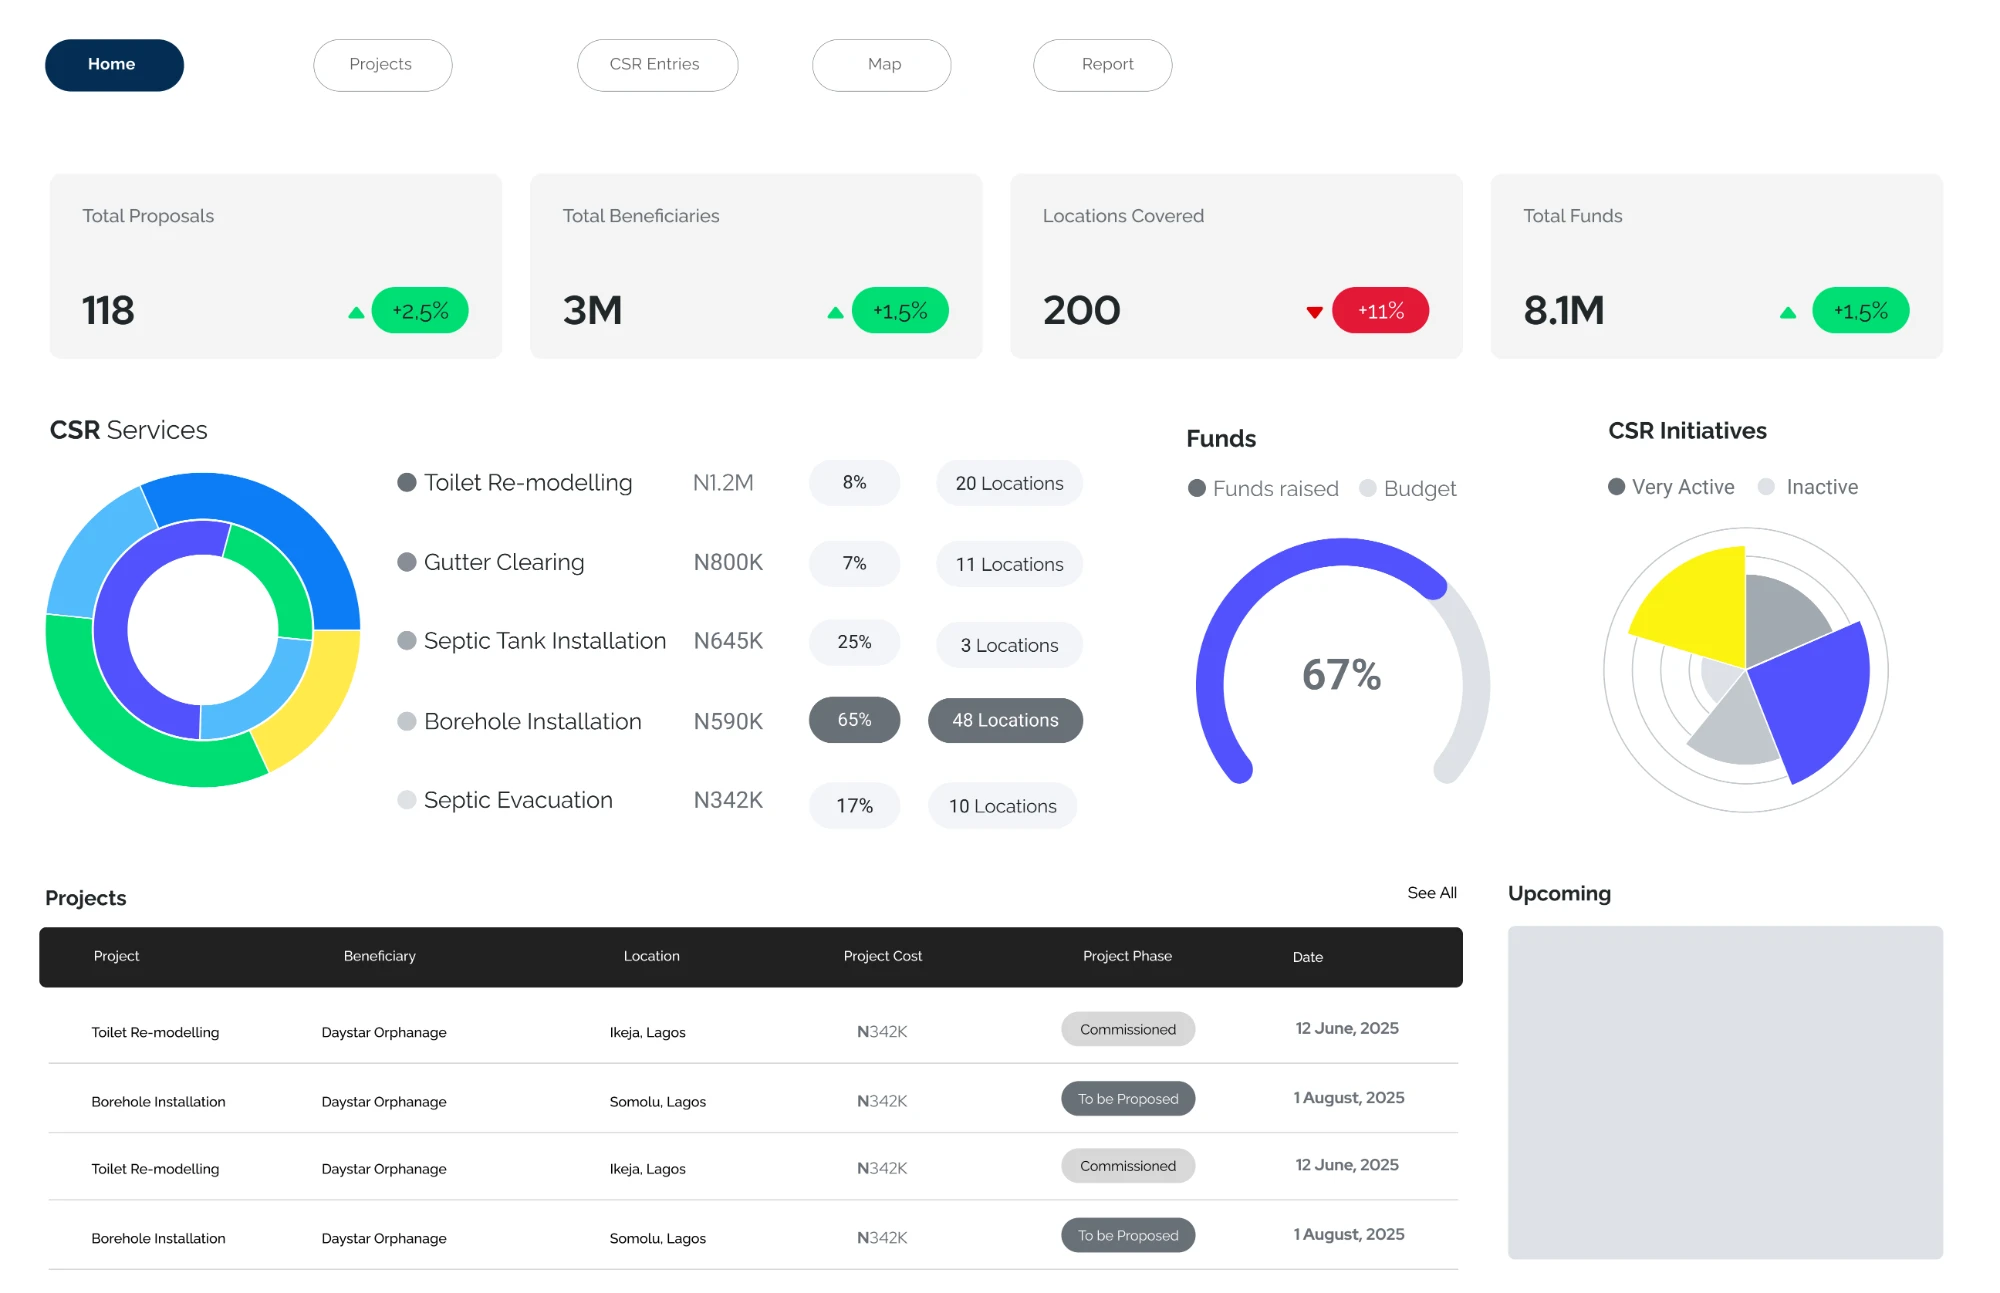Click the Gutter Clearing legend dot
Viewport: 2000px width, 1293px height.
[x=407, y=562]
